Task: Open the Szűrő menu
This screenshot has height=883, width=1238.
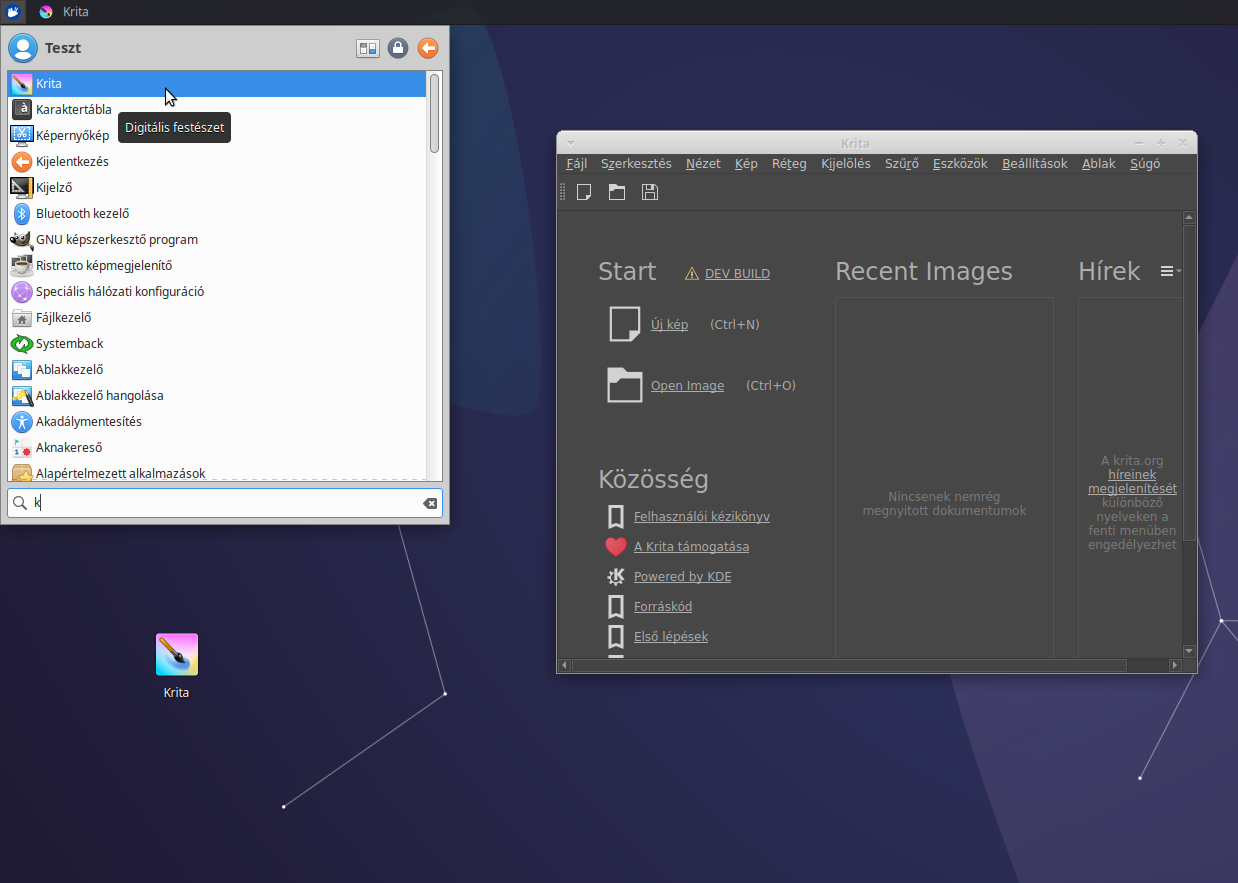Action: (x=902, y=164)
